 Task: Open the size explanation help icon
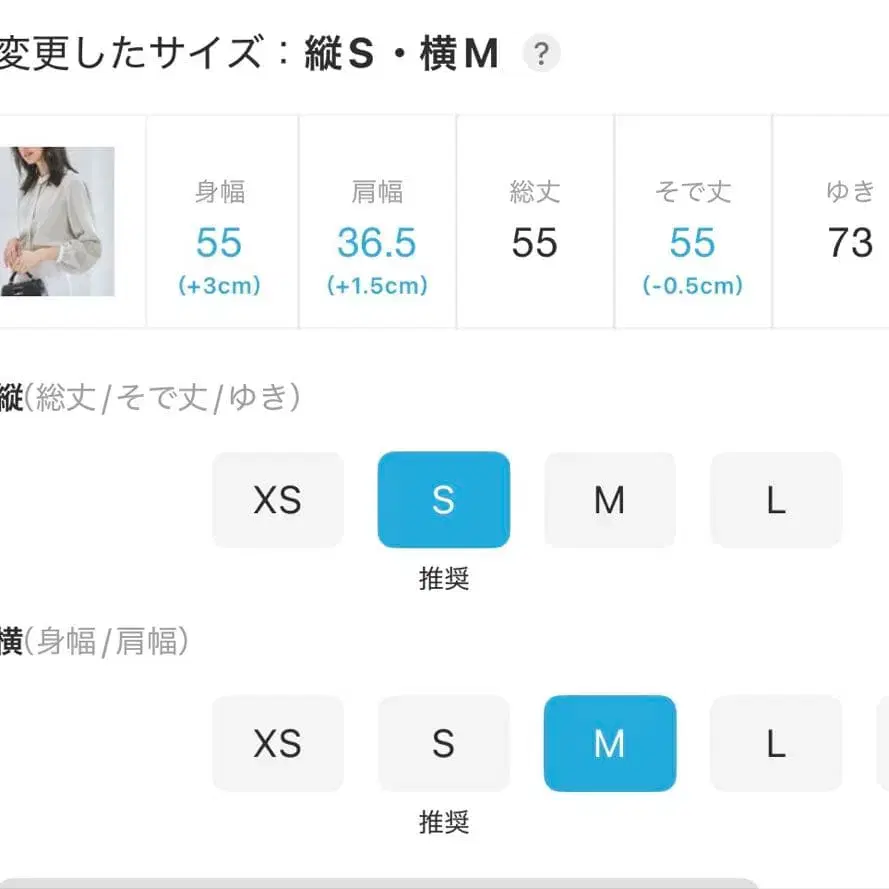point(543,54)
